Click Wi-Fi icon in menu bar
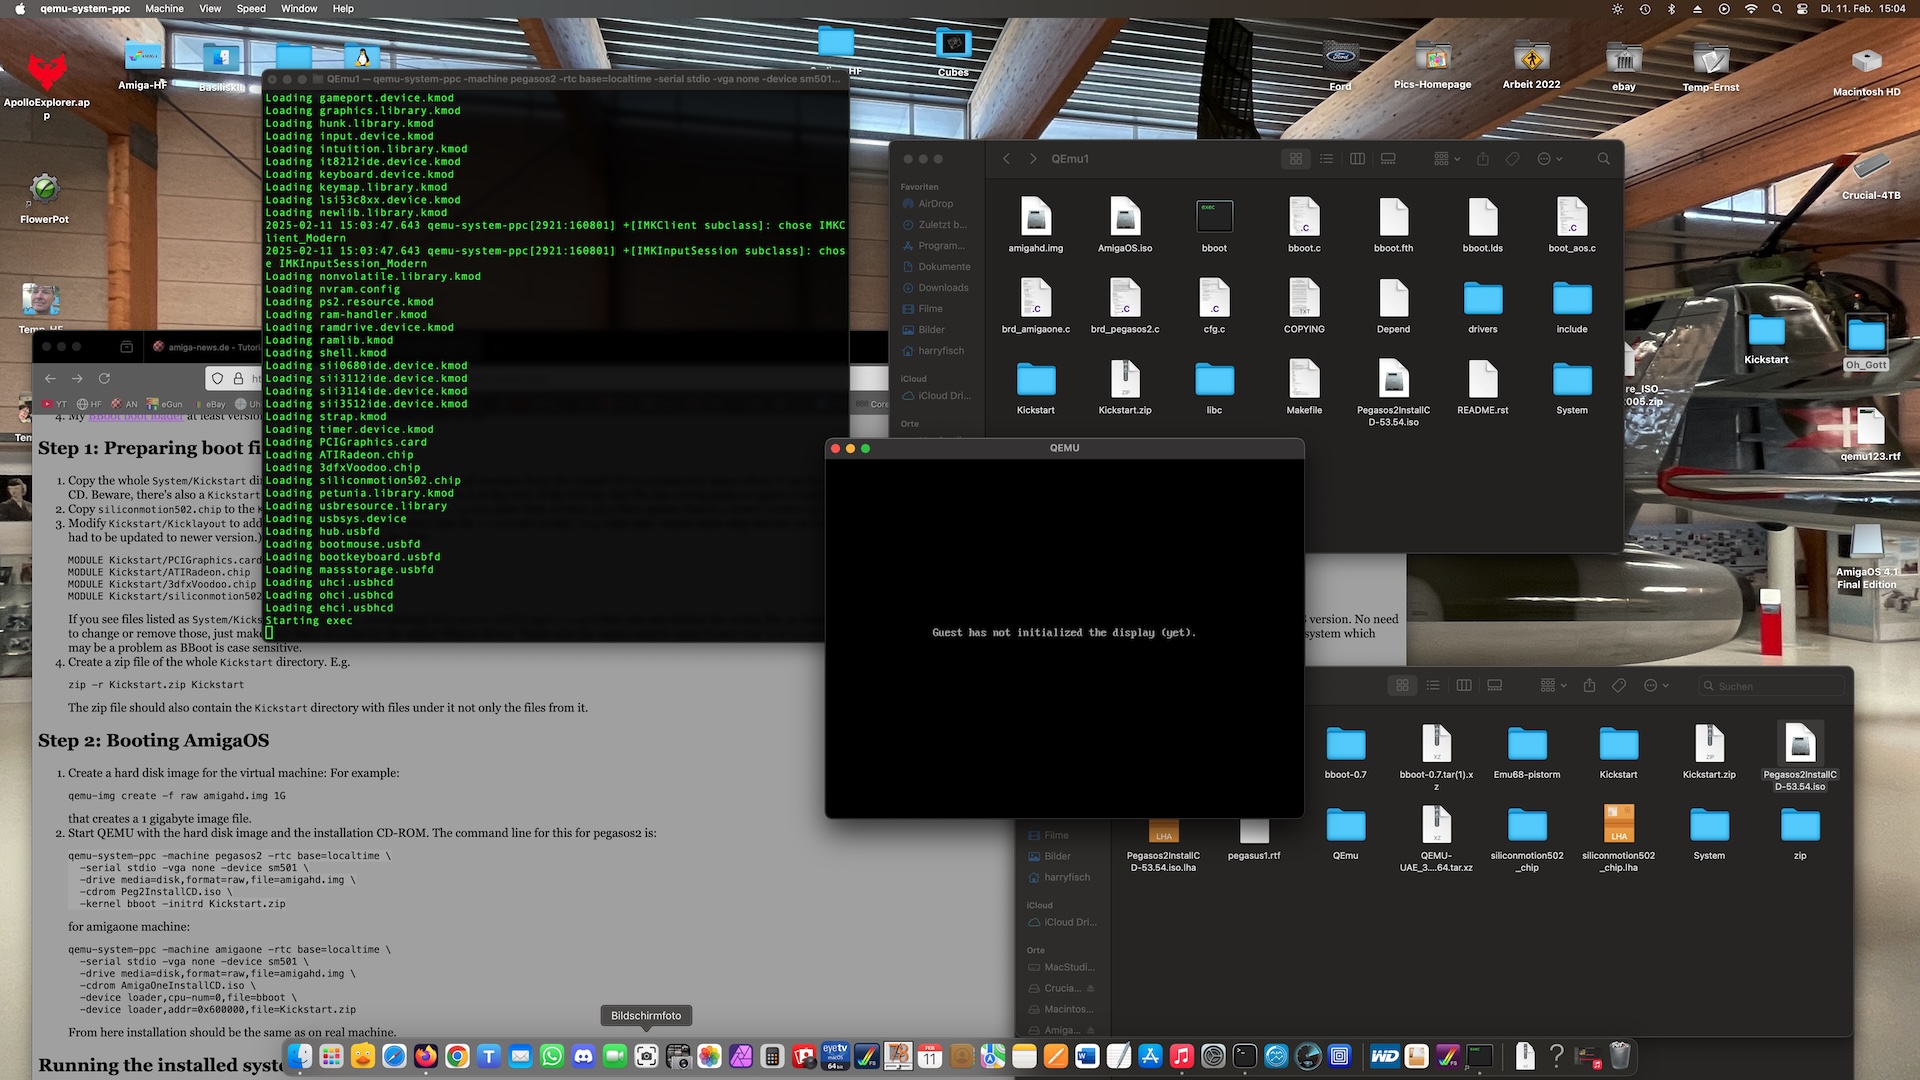 [x=1750, y=8]
